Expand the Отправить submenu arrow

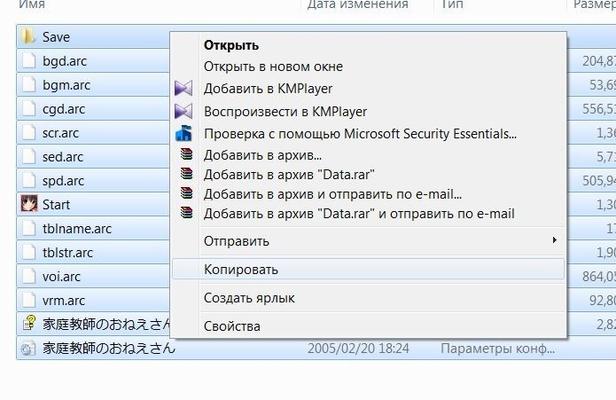[554, 240]
